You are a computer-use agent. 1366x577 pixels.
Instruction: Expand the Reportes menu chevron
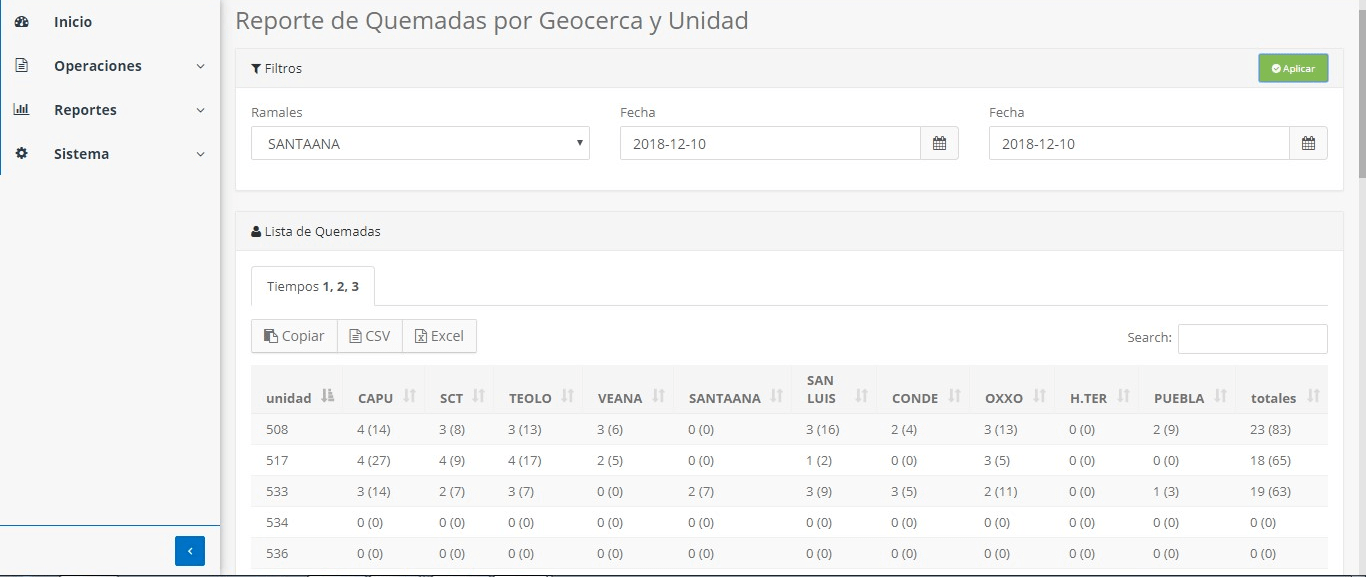[200, 110]
